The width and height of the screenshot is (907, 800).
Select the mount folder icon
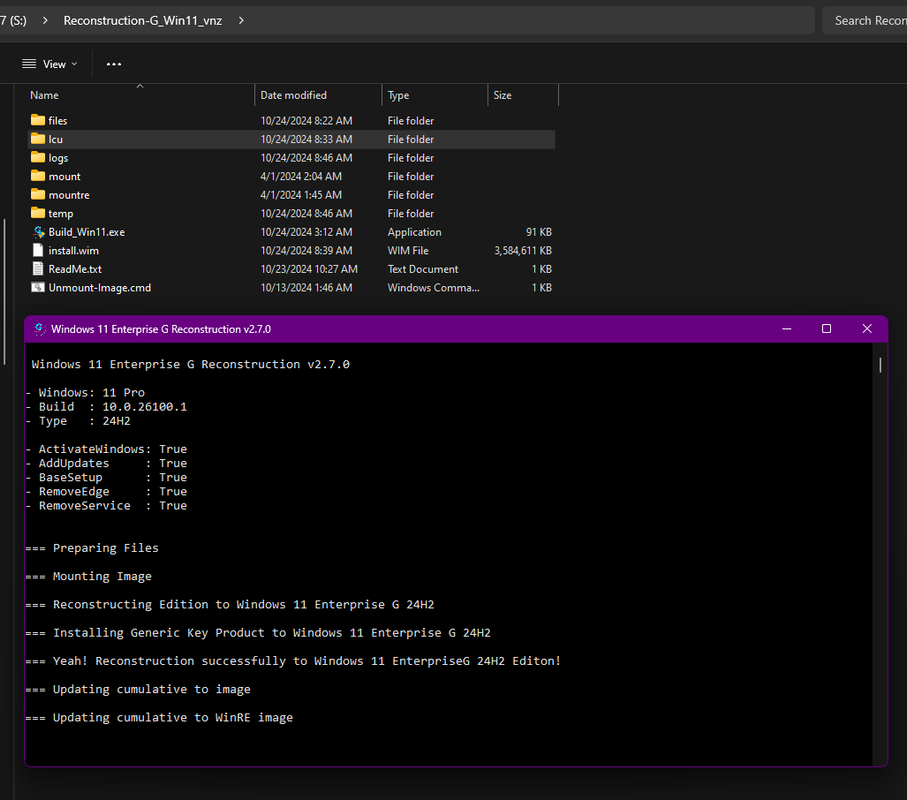38,176
